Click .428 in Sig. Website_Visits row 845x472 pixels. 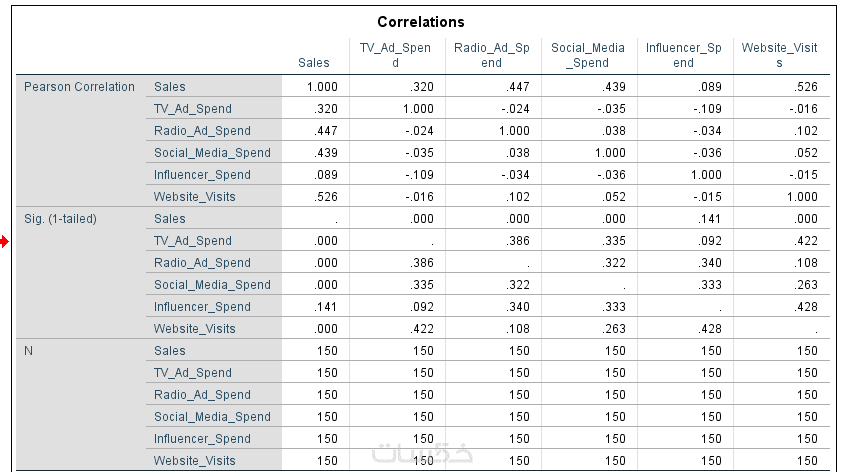(x=708, y=329)
